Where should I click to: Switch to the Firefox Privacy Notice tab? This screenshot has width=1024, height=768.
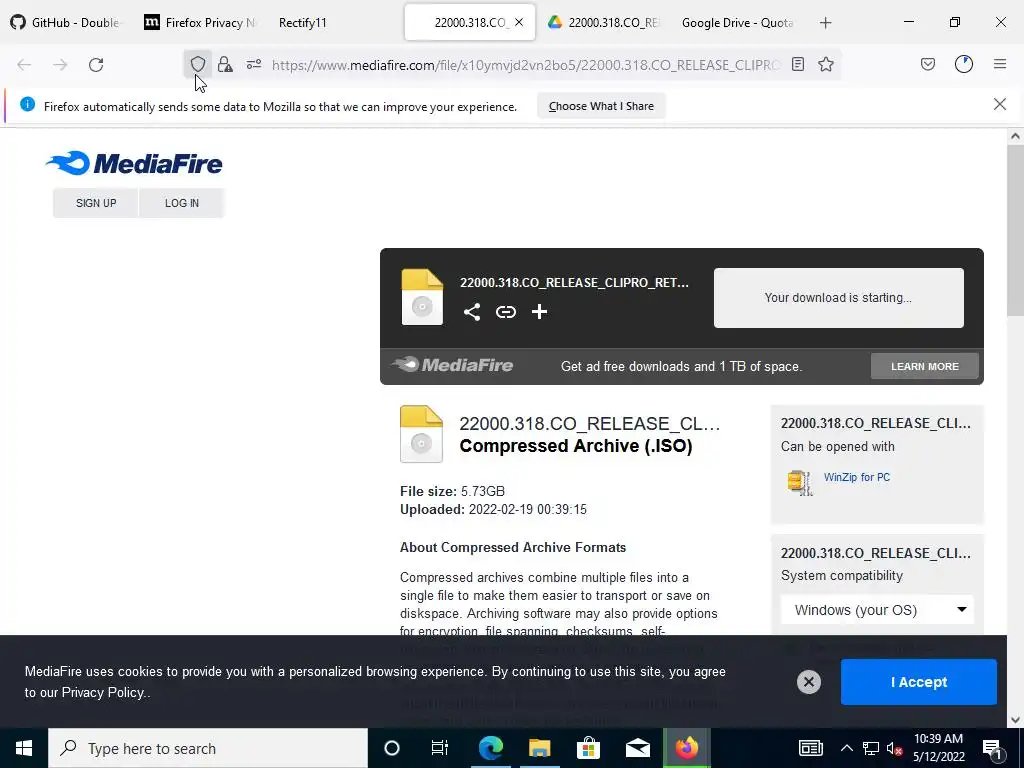point(200,22)
